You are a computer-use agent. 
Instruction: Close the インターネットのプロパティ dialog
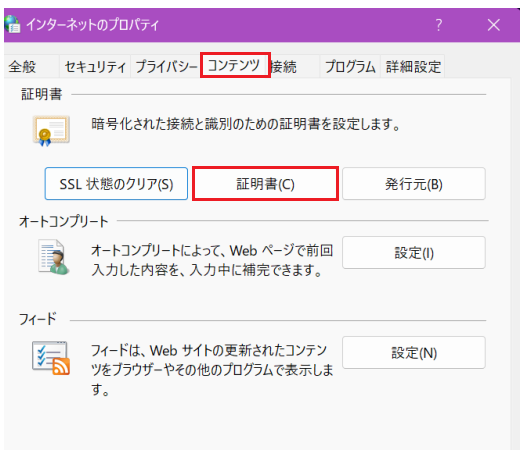click(493, 25)
